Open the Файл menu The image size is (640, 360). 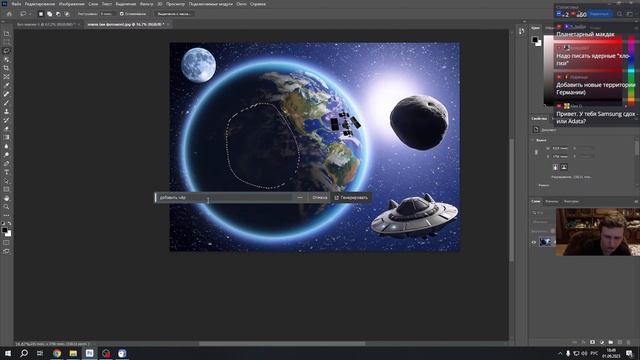pyautogui.click(x=16, y=4)
